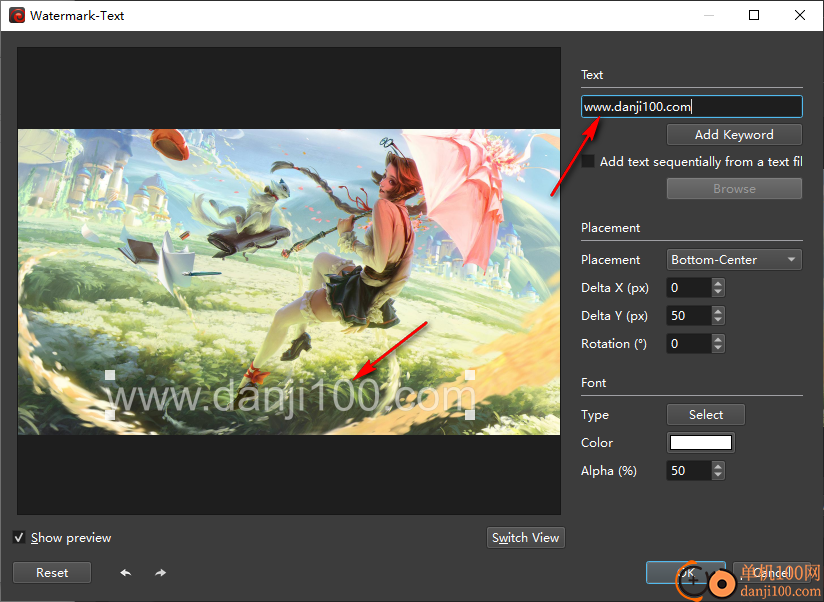Click the watermark text input field
This screenshot has width=824, height=602.
coord(692,107)
